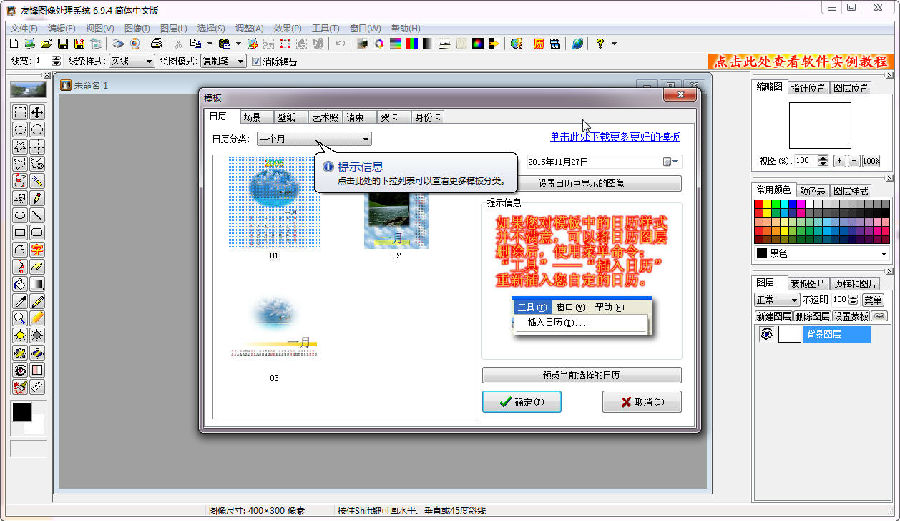Open the 月历分类 category dropdown
The width and height of the screenshot is (900, 521).
click(x=315, y=139)
